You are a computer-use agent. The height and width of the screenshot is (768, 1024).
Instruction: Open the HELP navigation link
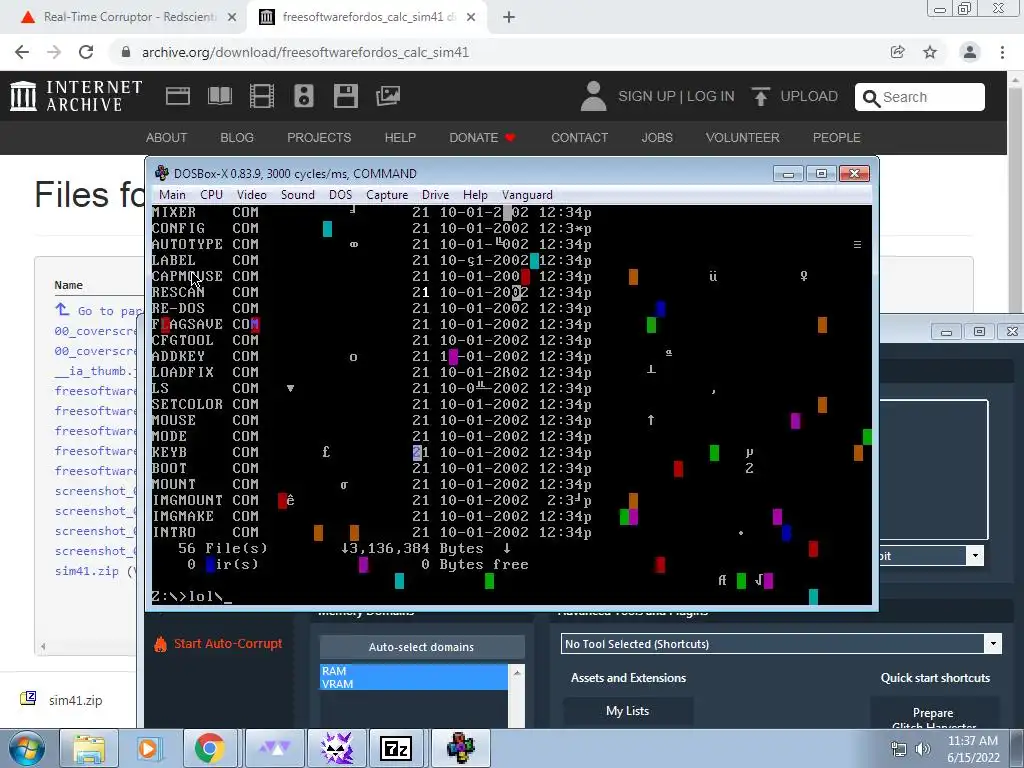[400, 138]
